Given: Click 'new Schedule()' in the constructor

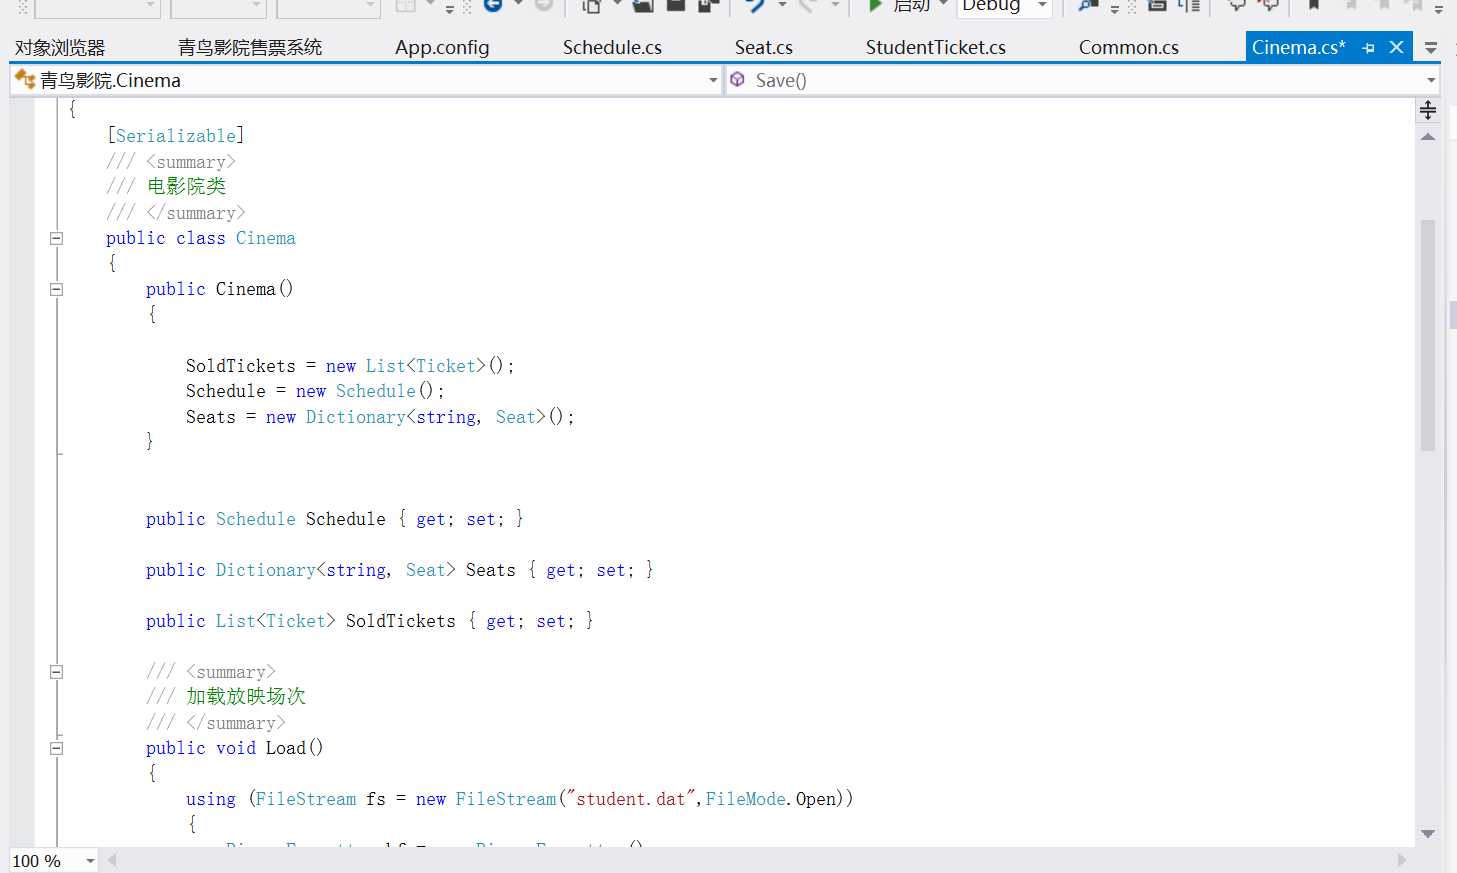Looking at the screenshot, I should pyautogui.click(x=365, y=391).
